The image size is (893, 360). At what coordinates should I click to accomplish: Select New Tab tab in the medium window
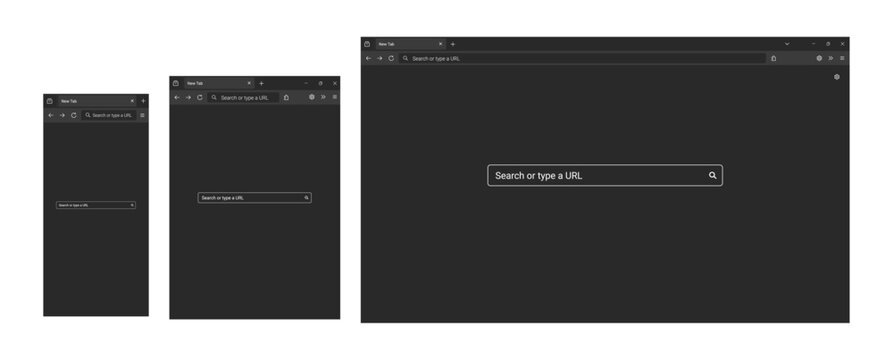219,83
